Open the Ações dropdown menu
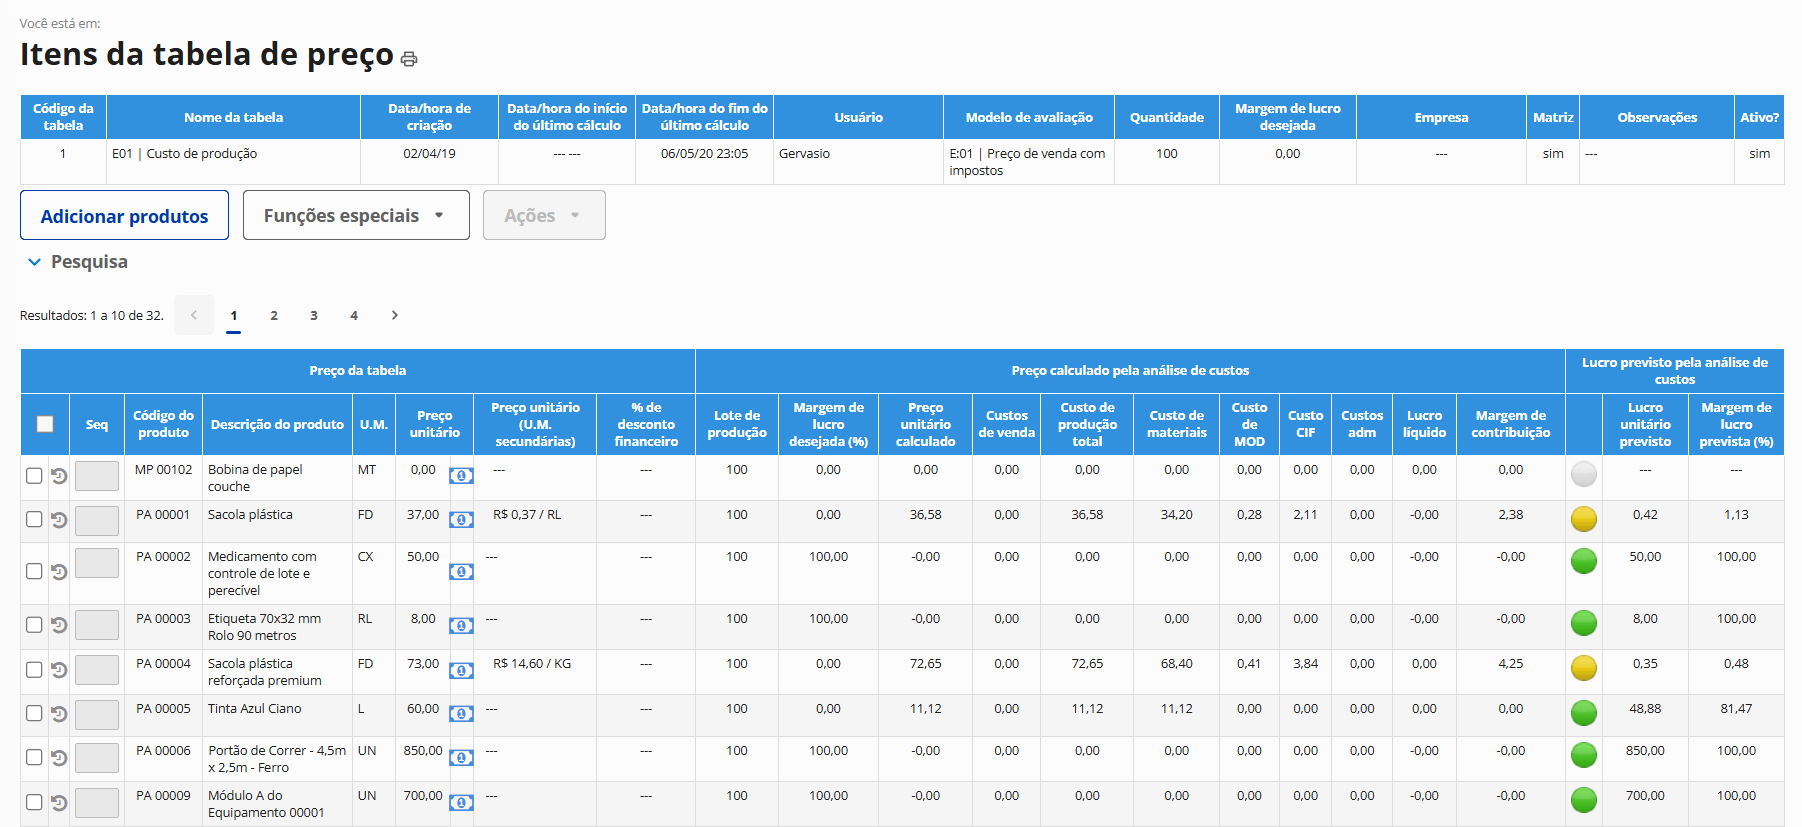 click(543, 215)
